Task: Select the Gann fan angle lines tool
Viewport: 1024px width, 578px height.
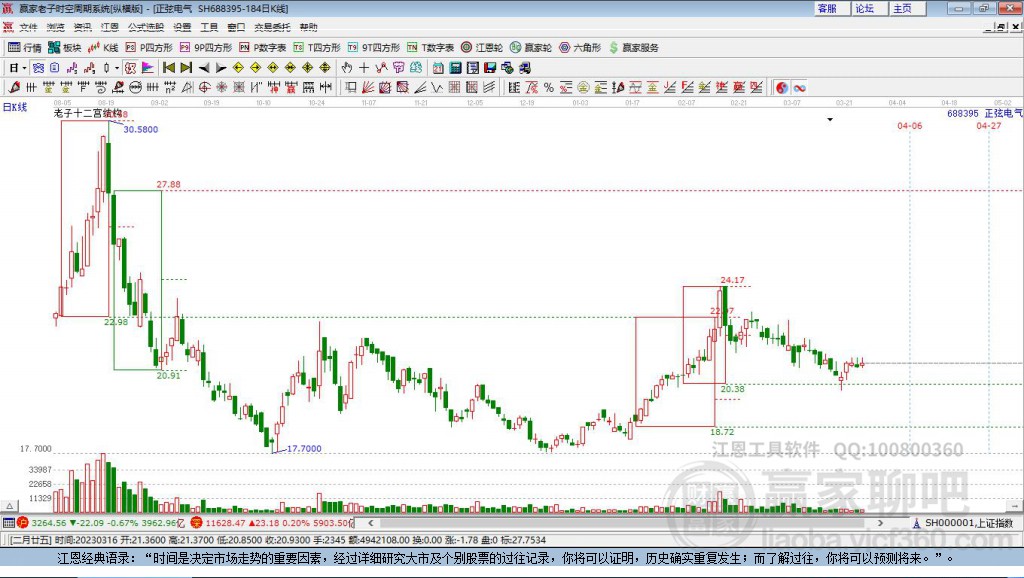Action: click(368, 87)
